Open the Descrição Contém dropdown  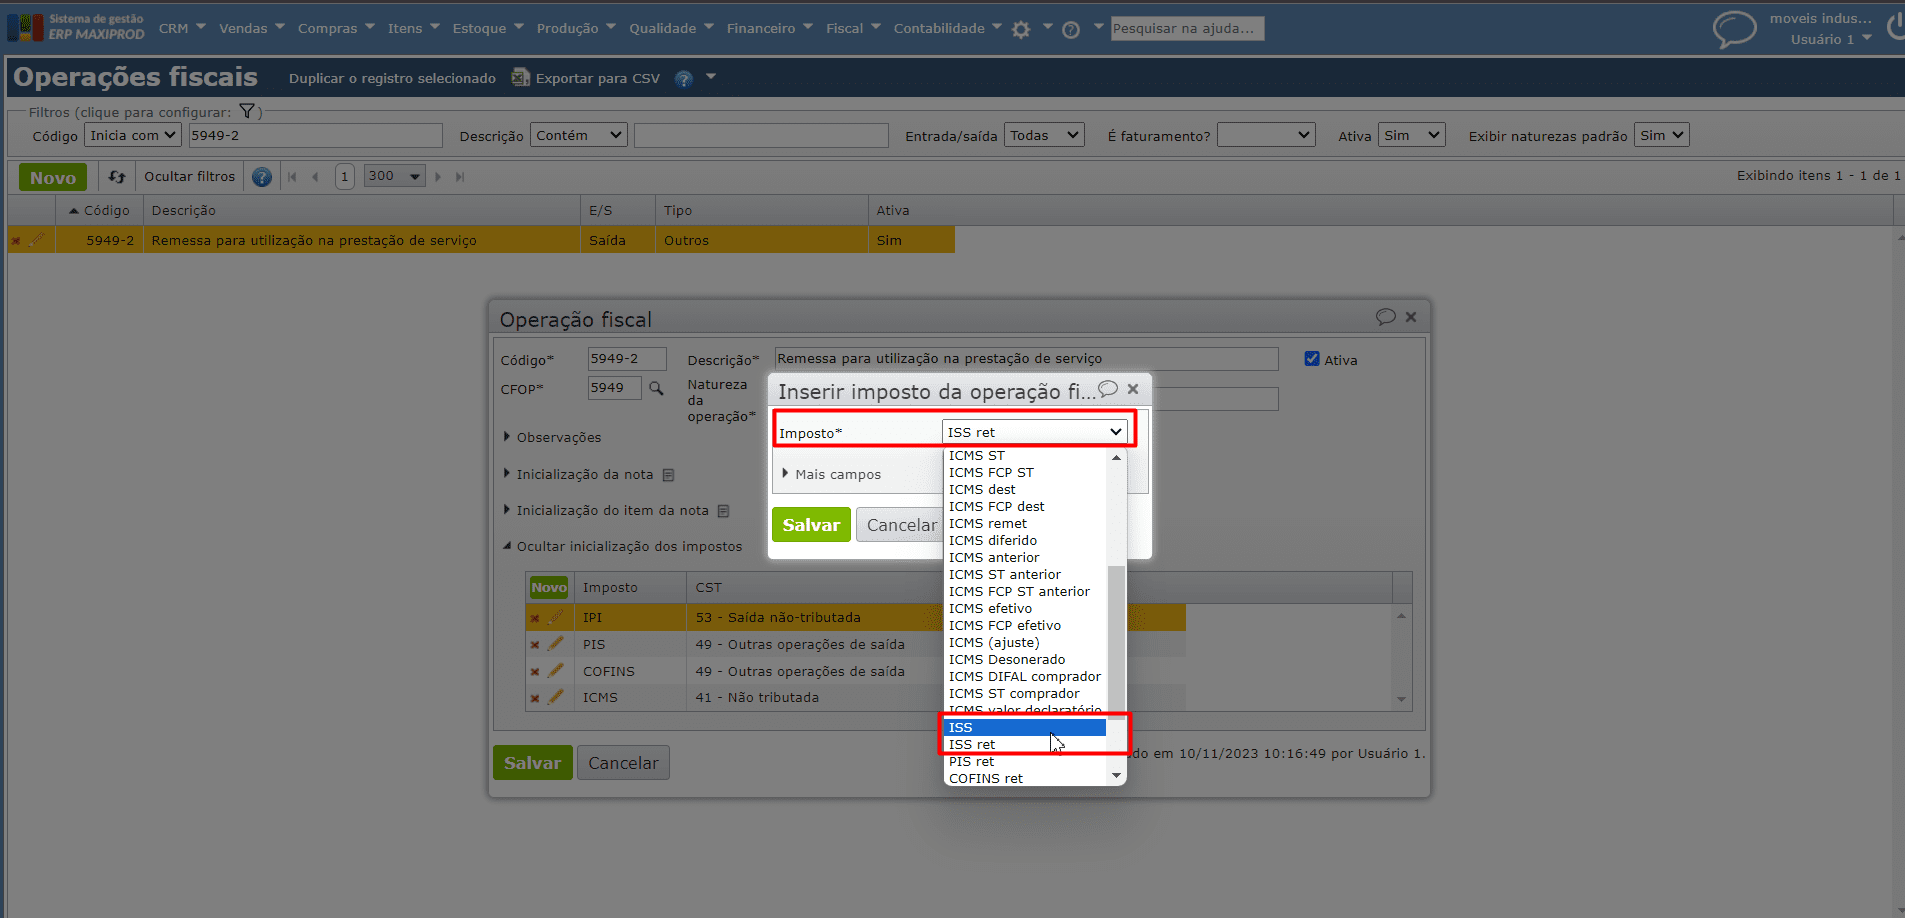coord(579,136)
